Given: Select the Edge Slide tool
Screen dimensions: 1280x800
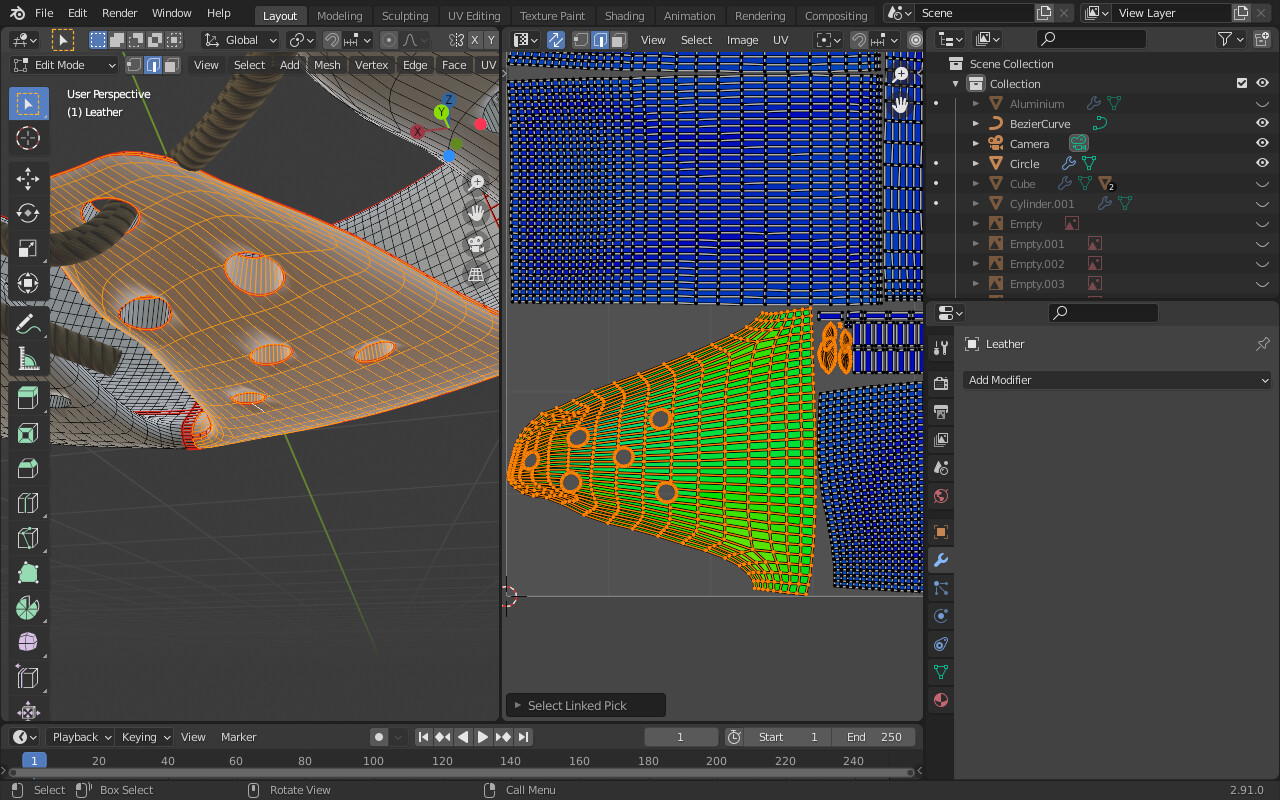Looking at the screenshot, I should (x=28, y=679).
